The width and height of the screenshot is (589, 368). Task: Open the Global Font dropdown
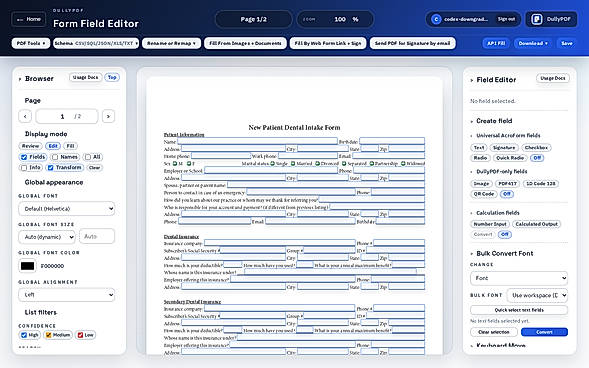67,209
